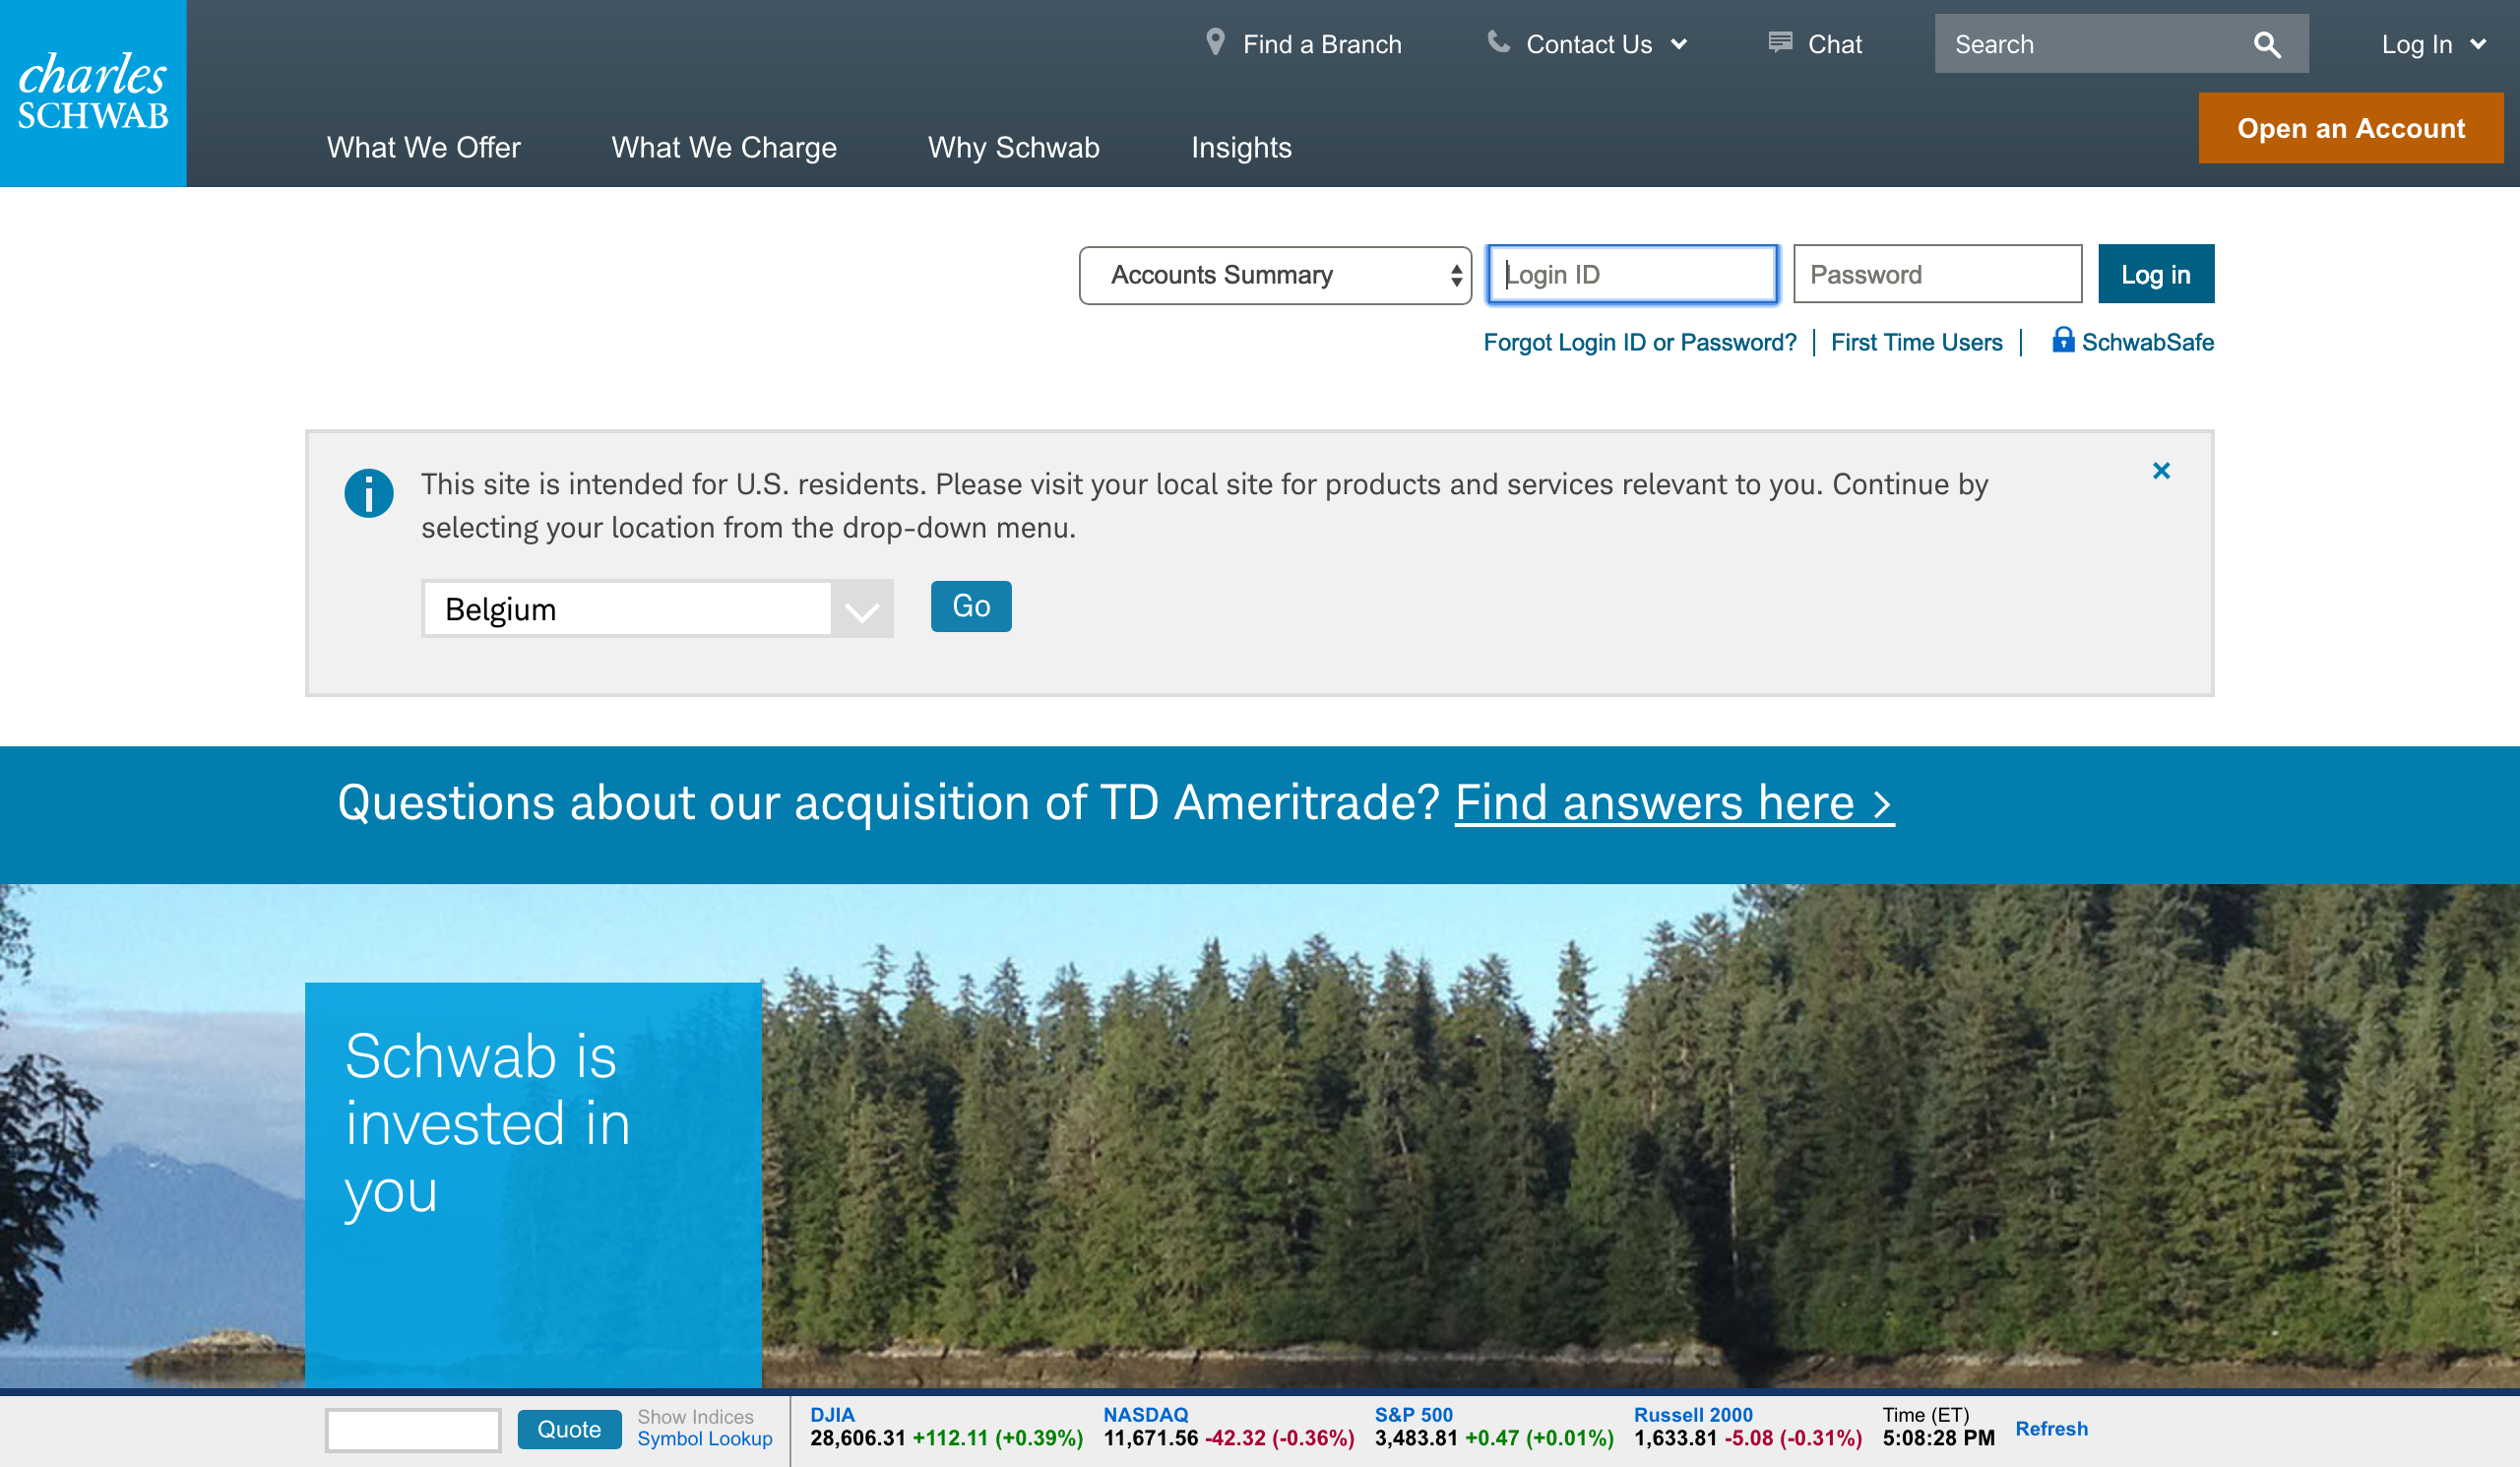Open the Why Schwab menu

pyautogui.click(x=1013, y=148)
